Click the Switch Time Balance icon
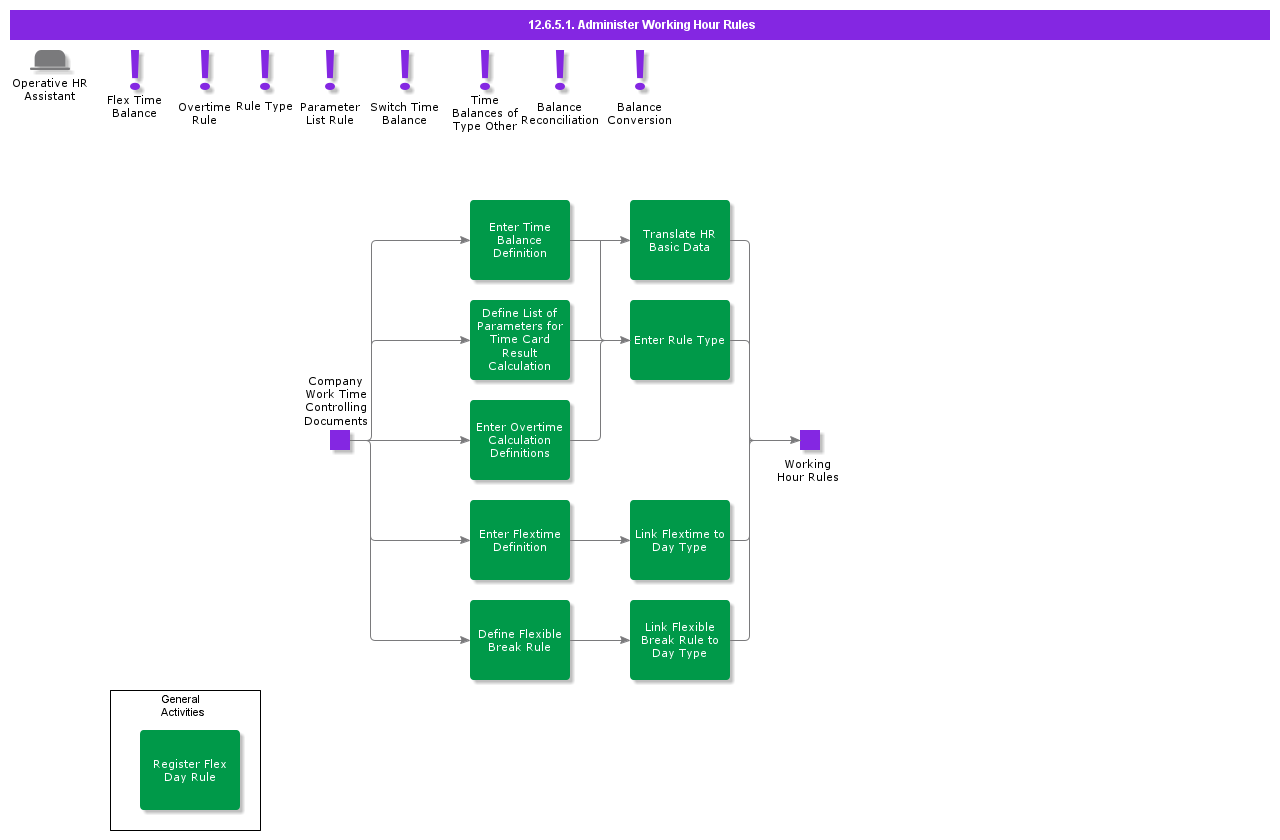This screenshot has width=1280, height=840. pyautogui.click(x=405, y=70)
